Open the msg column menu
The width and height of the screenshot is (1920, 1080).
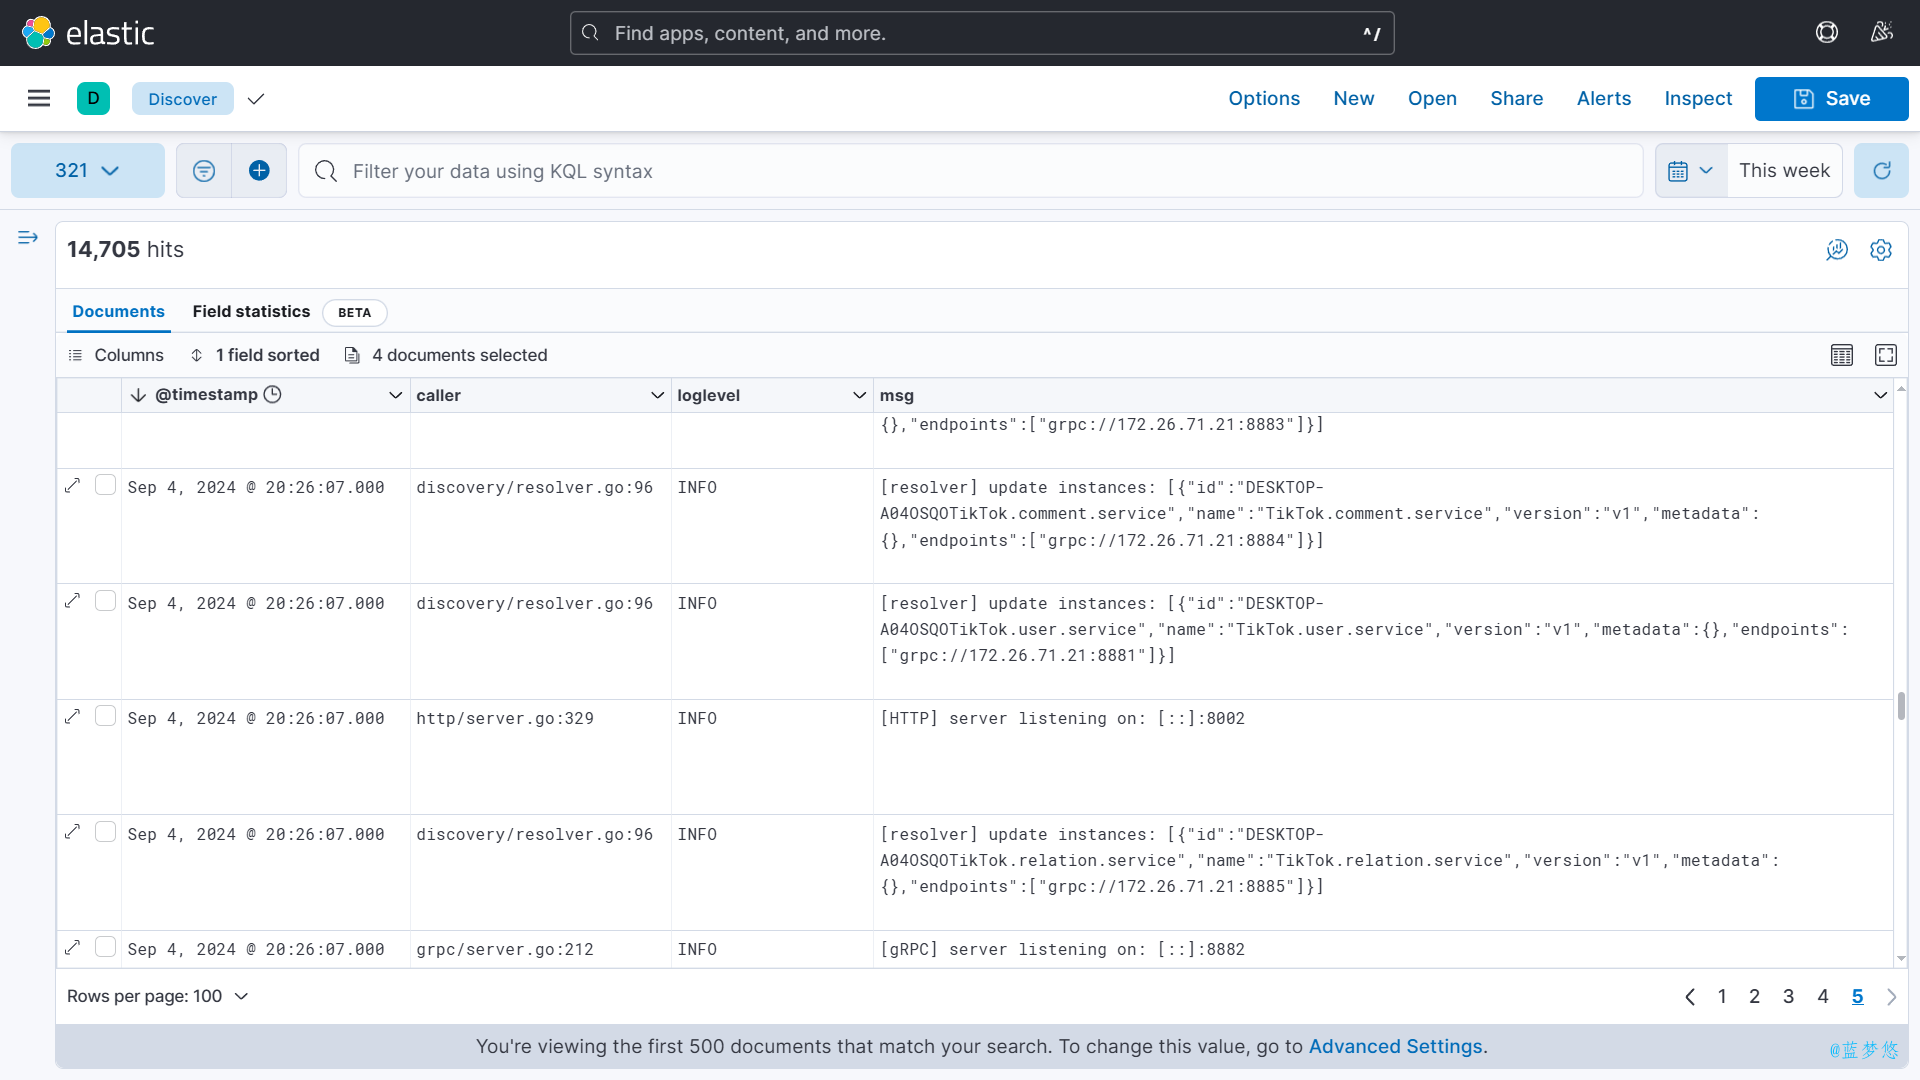1880,396
